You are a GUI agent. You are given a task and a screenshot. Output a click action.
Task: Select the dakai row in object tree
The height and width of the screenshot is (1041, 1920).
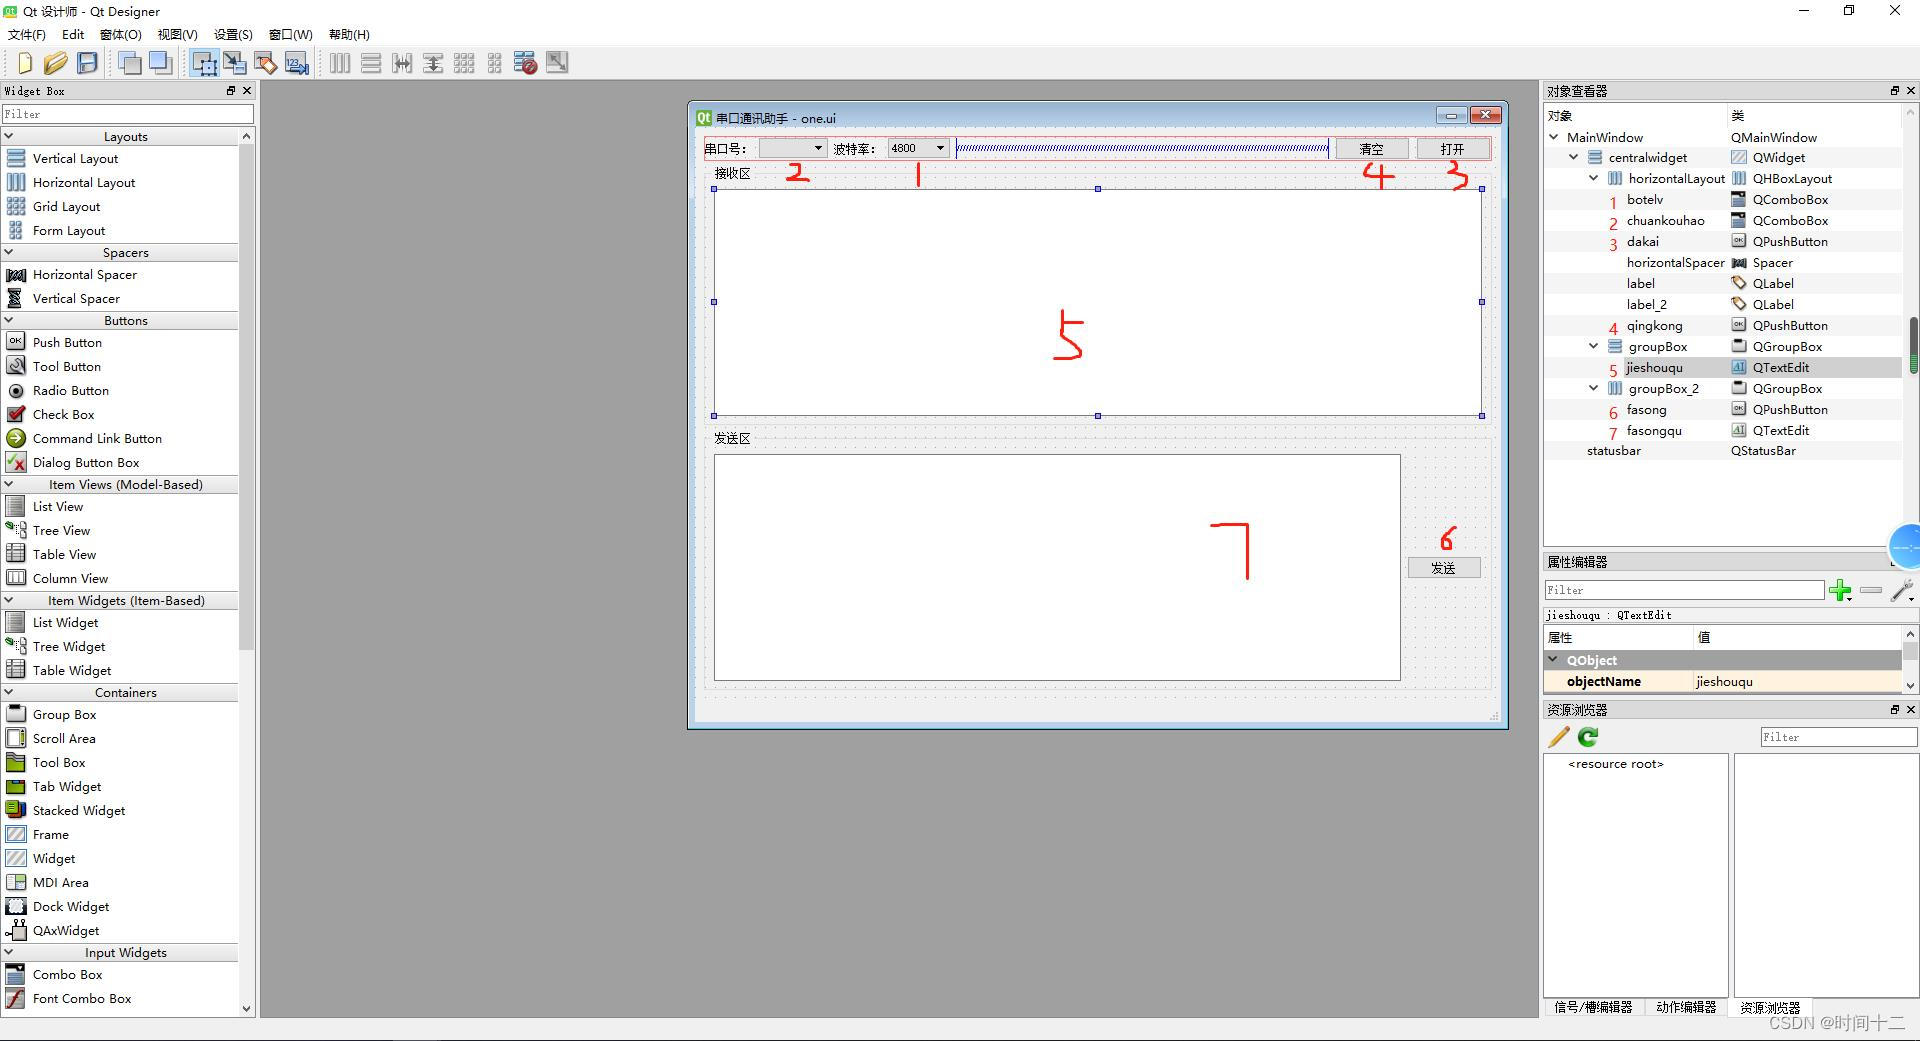(x=1722, y=241)
